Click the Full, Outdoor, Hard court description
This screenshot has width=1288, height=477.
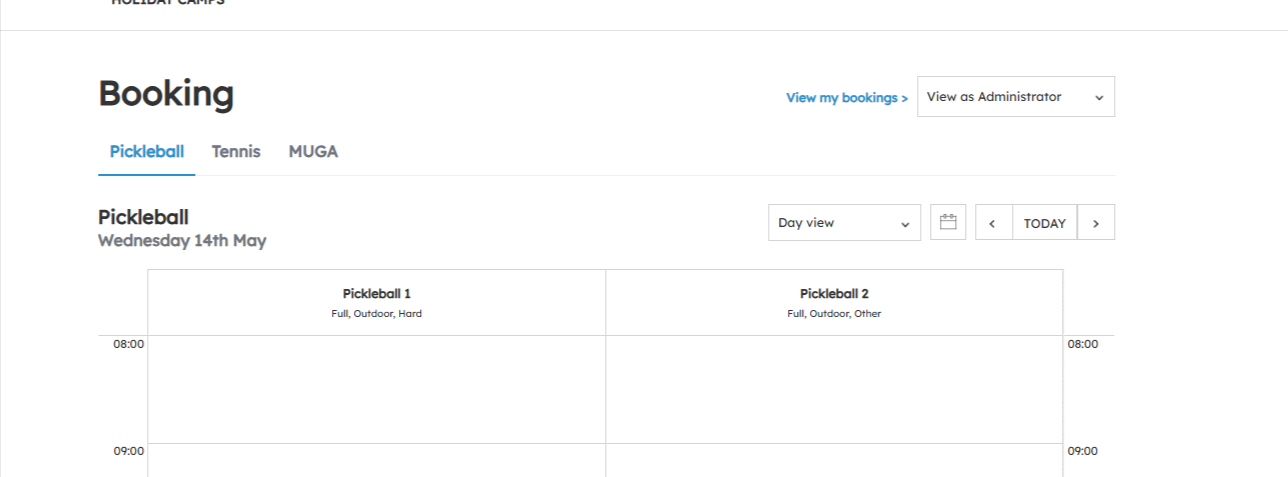377,314
